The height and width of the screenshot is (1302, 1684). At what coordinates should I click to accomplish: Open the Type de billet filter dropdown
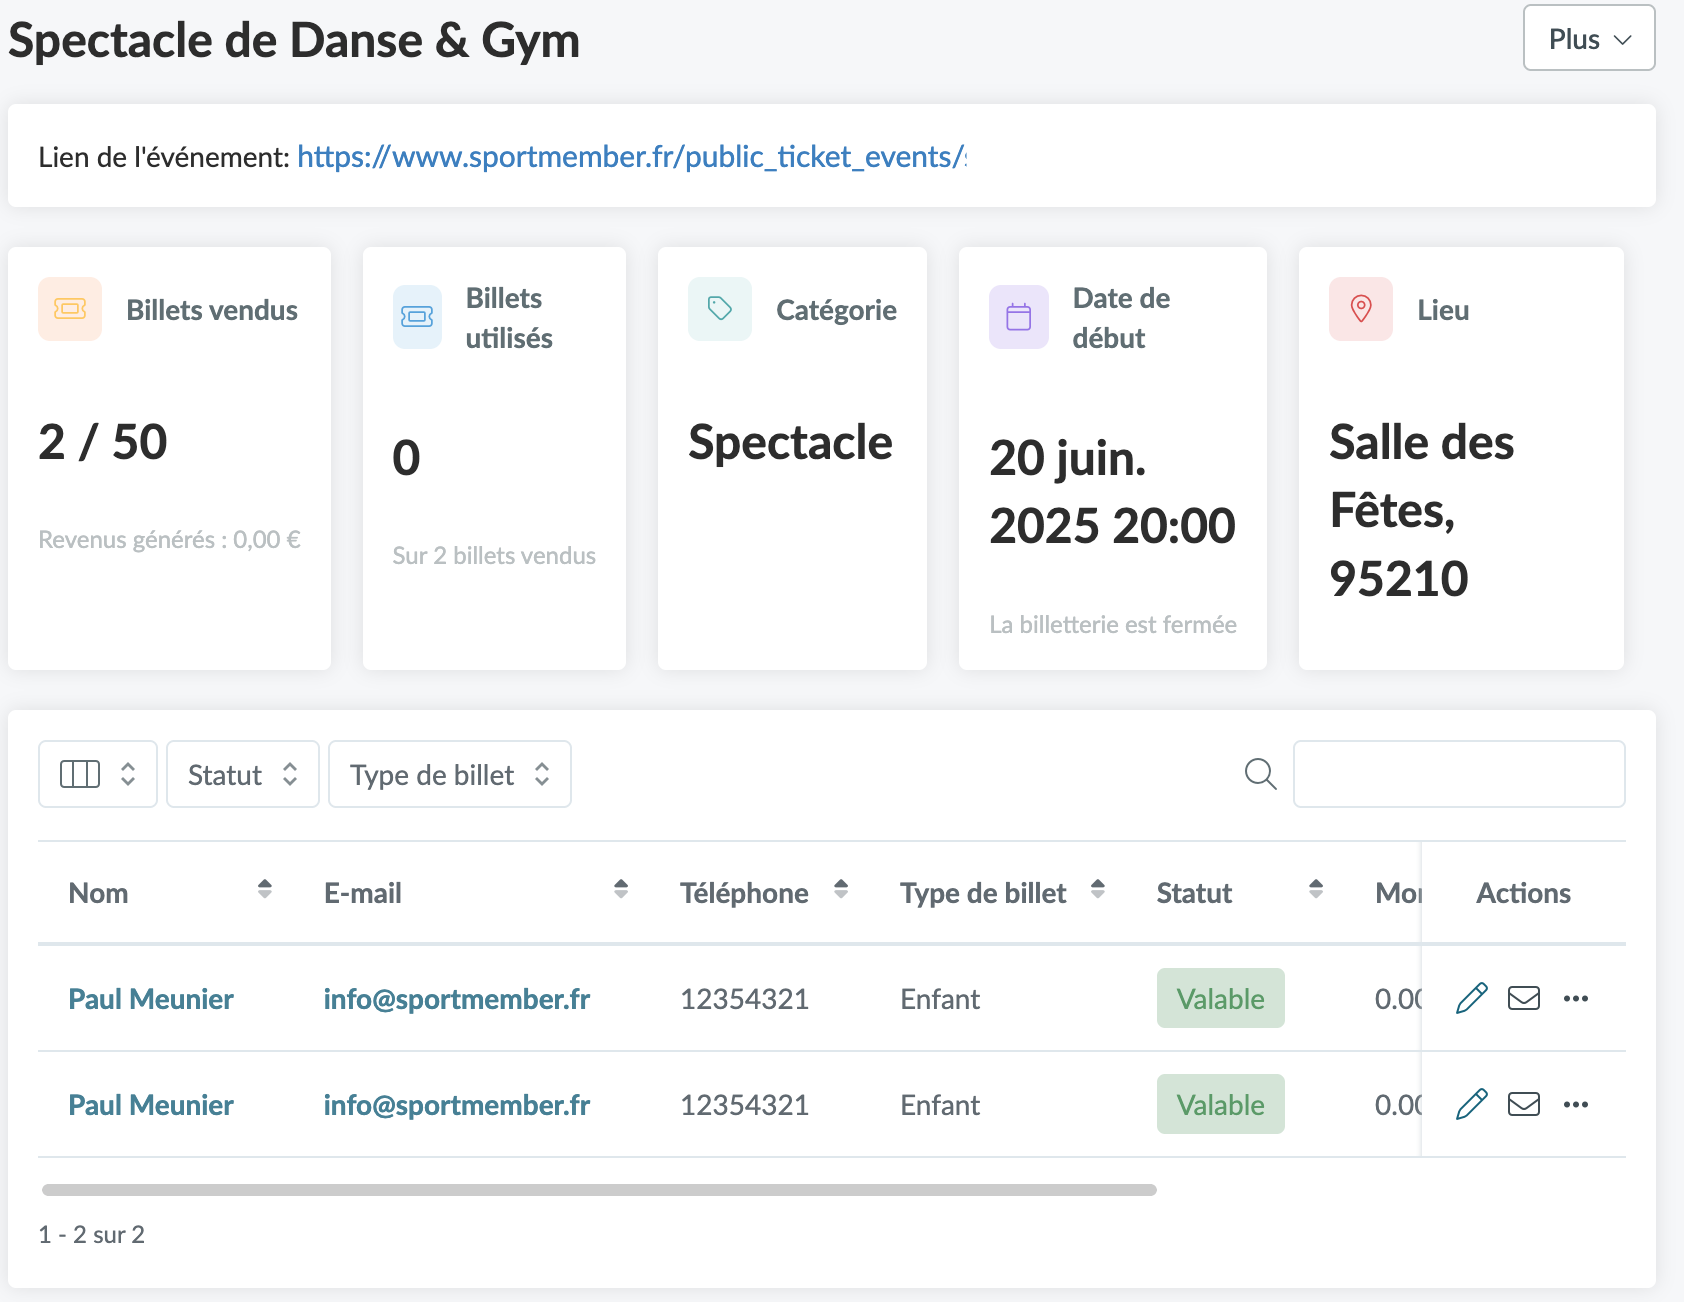(449, 774)
